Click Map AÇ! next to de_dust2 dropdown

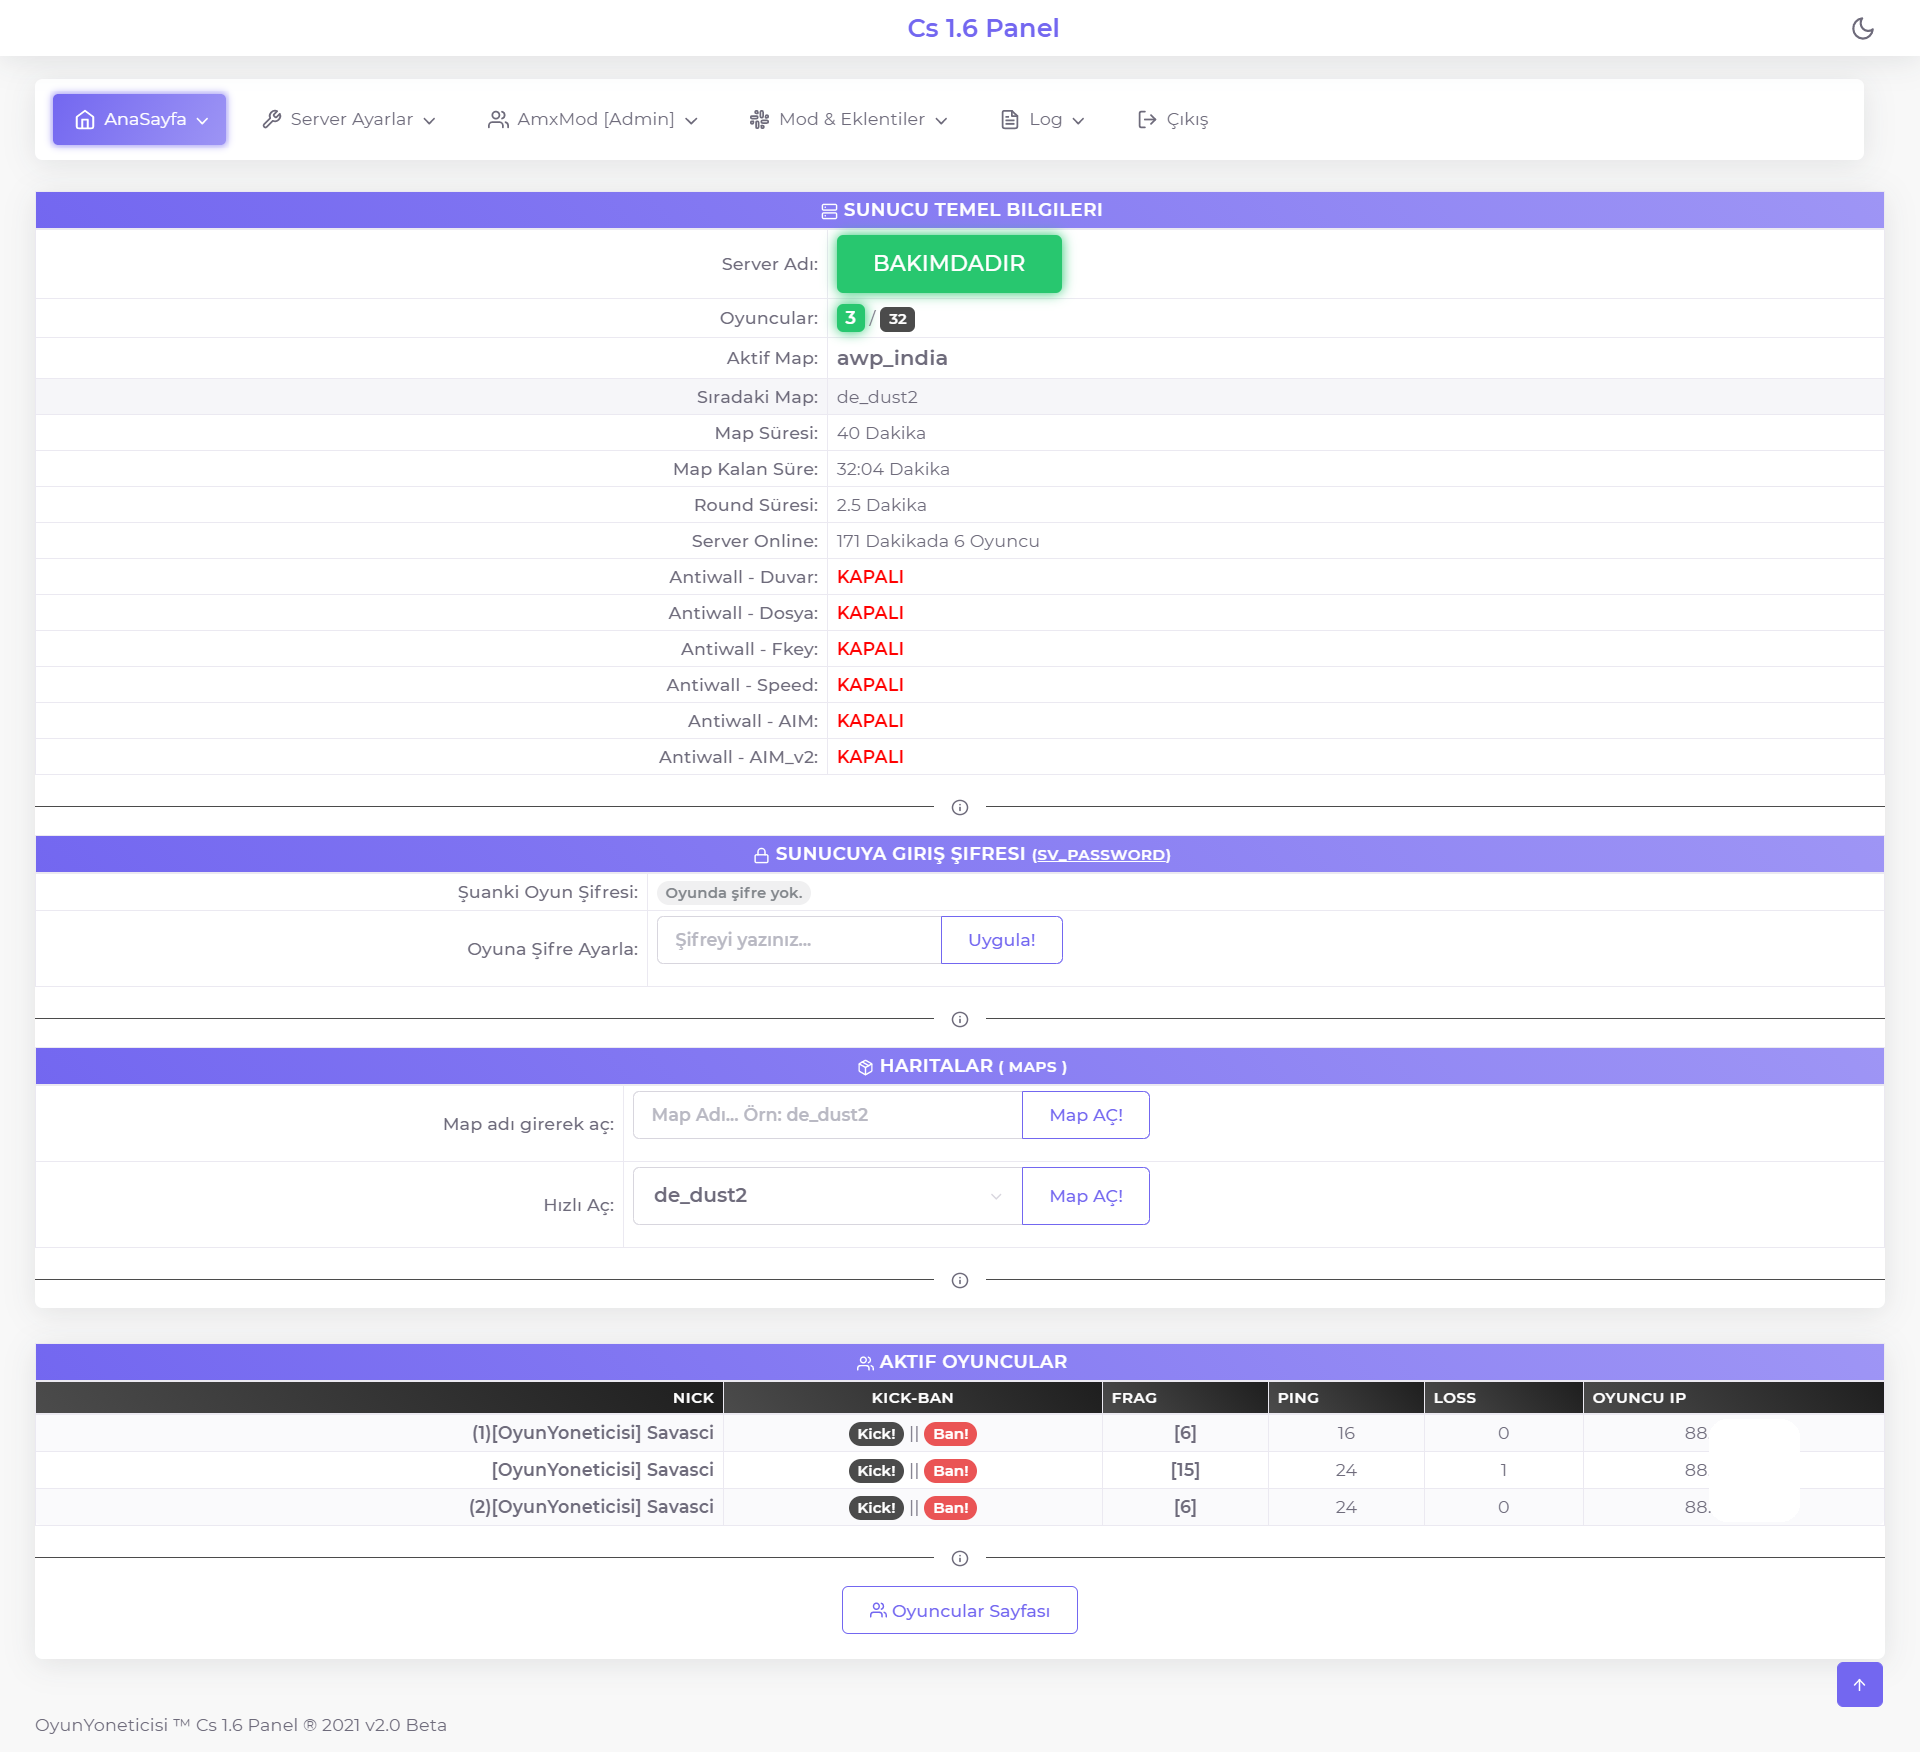[1086, 1196]
